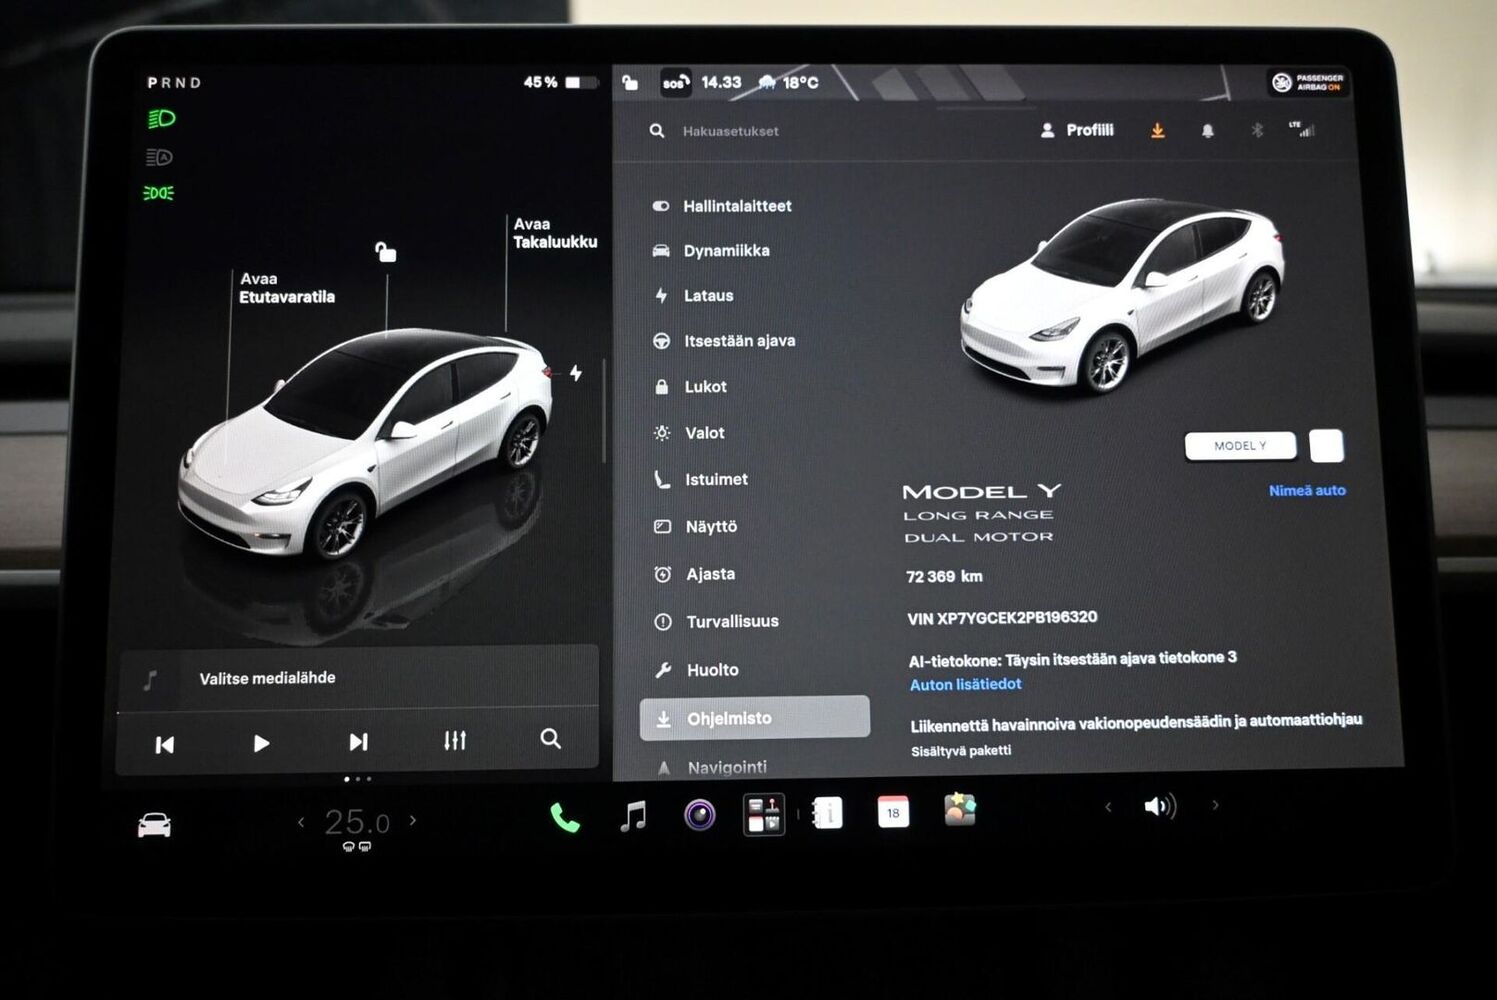Image resolution: width=1497 pixels, height=1000 pixels.
Task: Tap the passenger airbag indicator
Action: click(1307, 82)
